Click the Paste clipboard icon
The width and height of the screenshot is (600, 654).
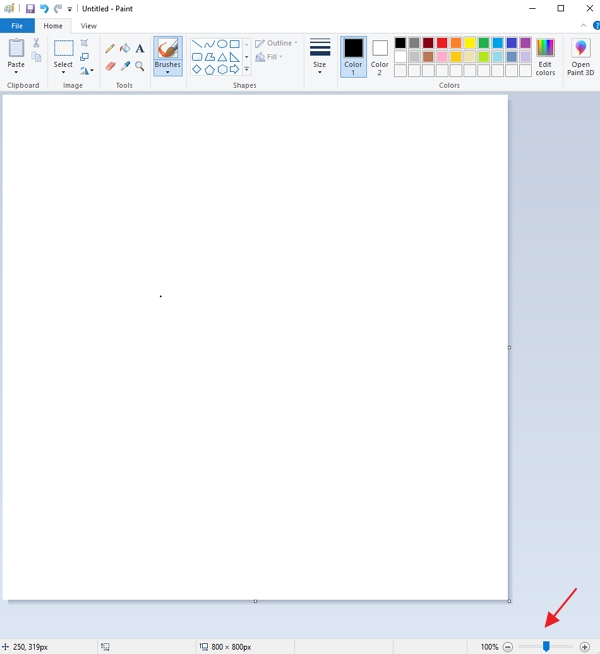click(16, 48)
